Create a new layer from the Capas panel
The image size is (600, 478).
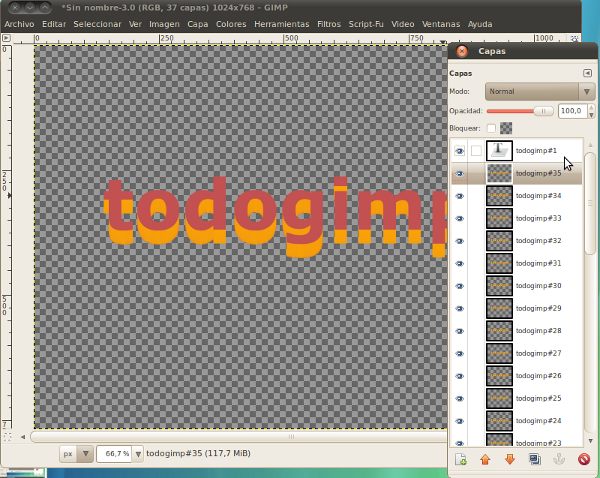coord(461,459)
